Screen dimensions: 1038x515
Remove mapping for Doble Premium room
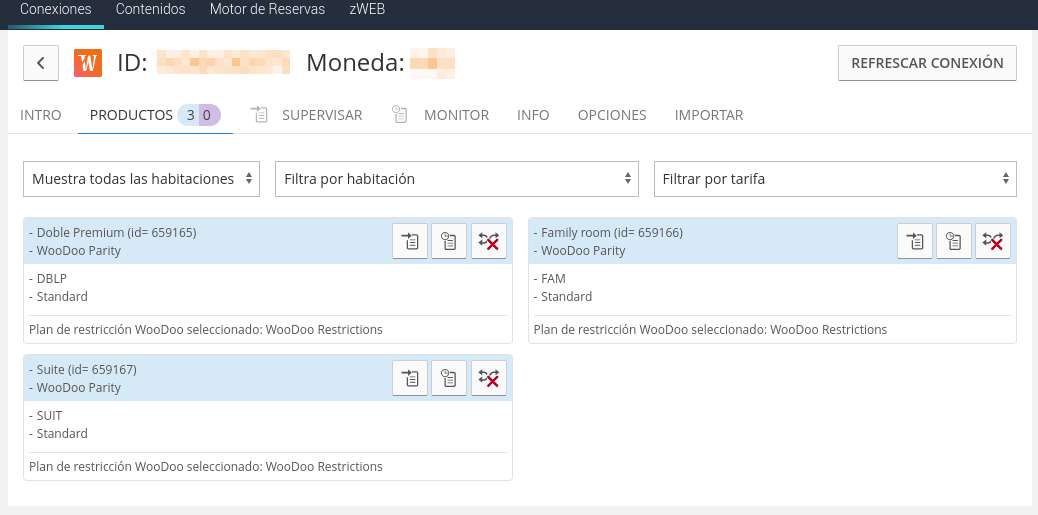(489, 241)
